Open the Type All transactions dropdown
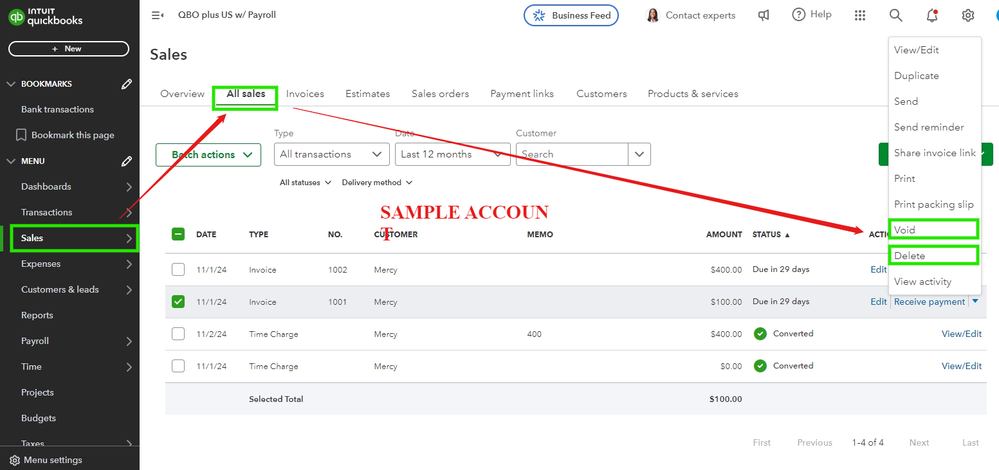This screenshot has width=999, height=470. pyautogui.click(x=331, y=154)
